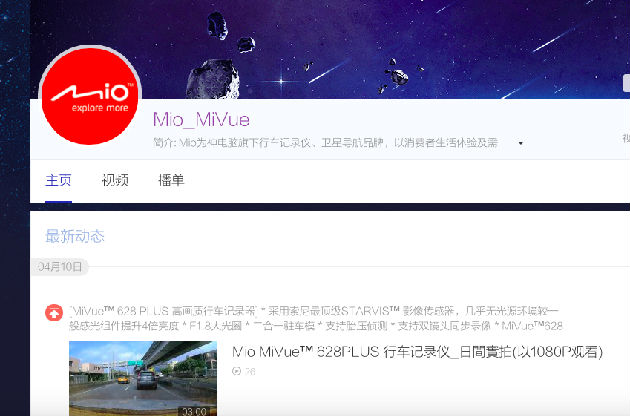Screen dimensions: 630x416
Task: Click the video play count number
Action: 250,371
